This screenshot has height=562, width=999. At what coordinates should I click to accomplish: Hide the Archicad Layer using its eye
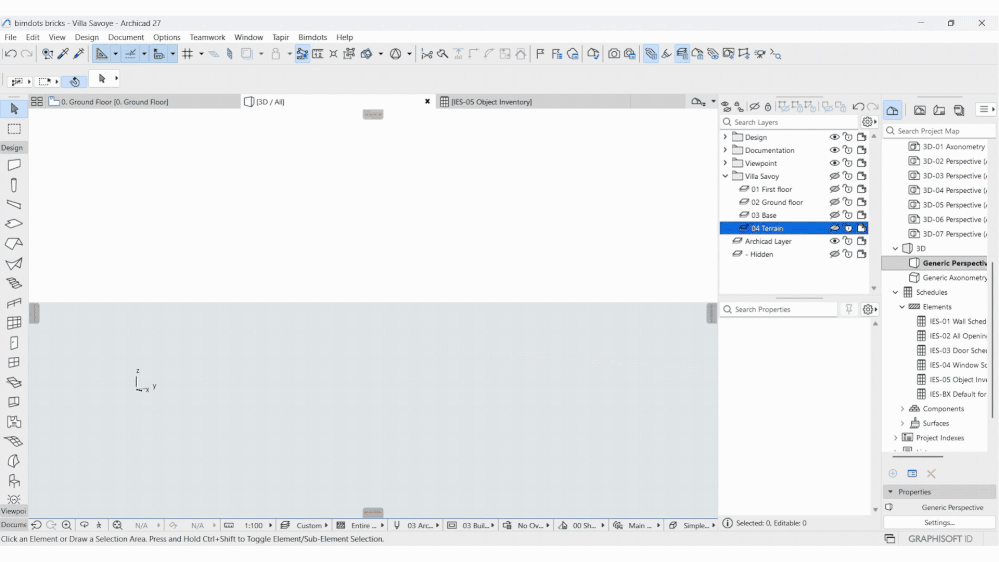pyautogui.click(x=834, y=241)
